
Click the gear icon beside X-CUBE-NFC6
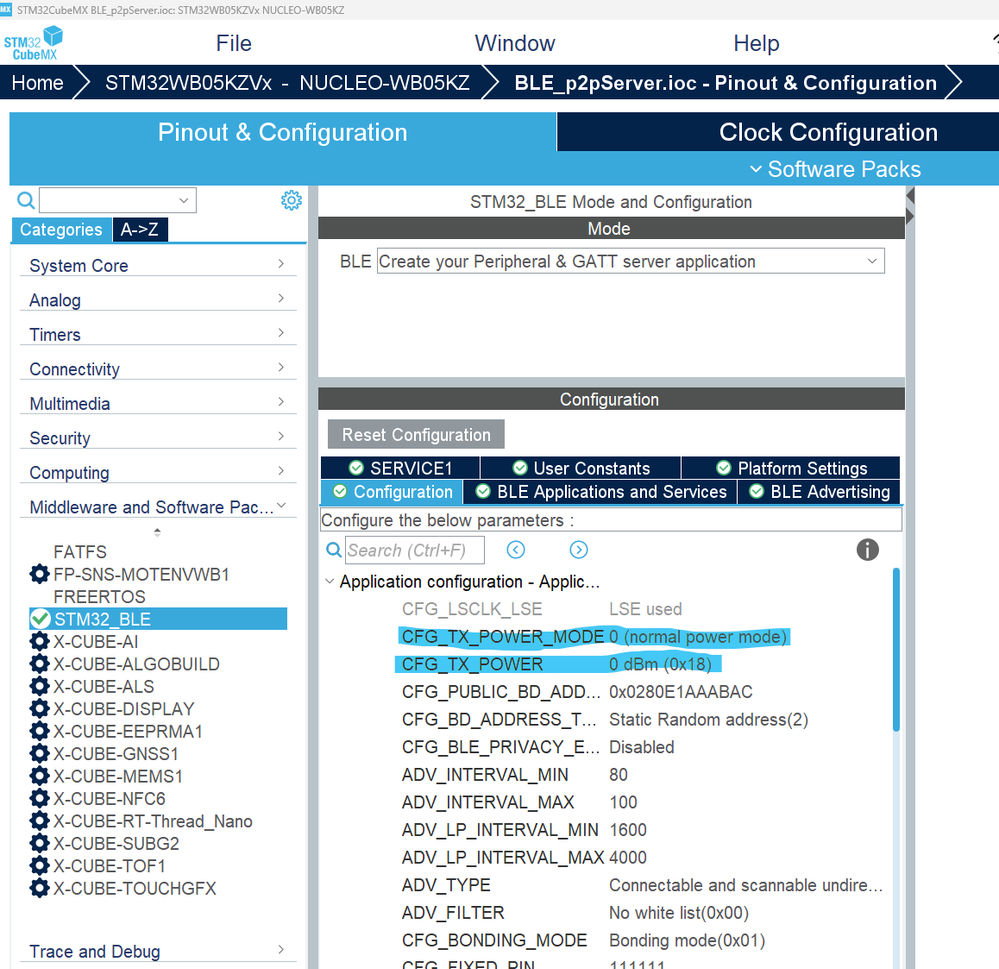tap(40, 798)
